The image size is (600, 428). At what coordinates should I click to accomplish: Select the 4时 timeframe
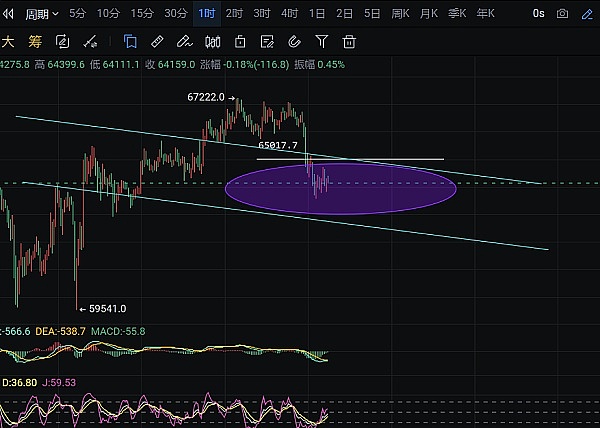(289, 14)
